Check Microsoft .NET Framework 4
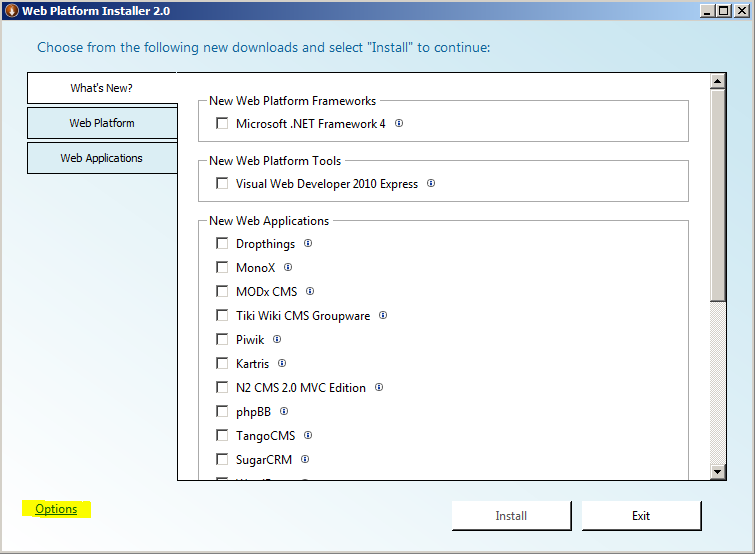Viewport: 755px width, 554px height. tap(222, 123)
